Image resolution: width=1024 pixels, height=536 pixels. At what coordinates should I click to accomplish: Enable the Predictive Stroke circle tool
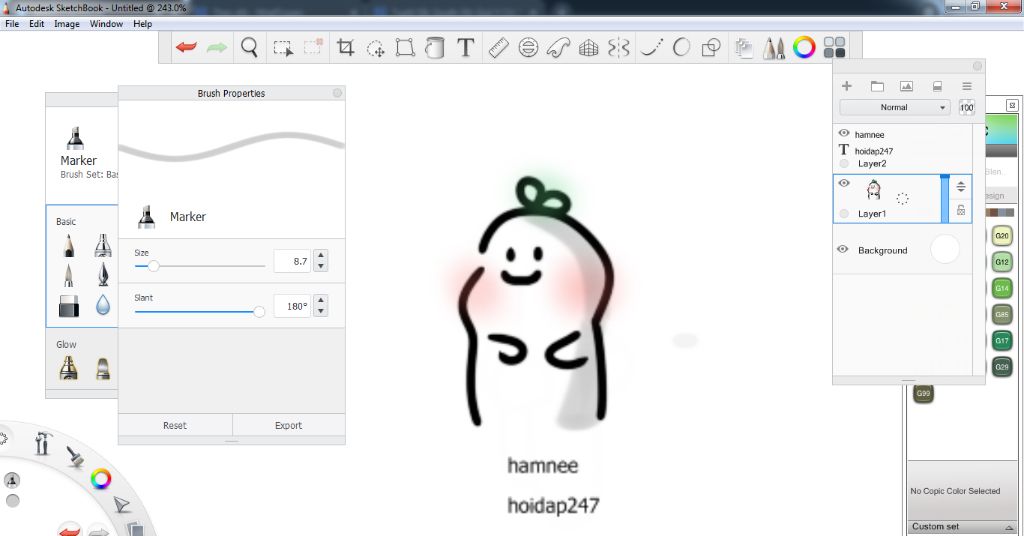pos(681,47)
